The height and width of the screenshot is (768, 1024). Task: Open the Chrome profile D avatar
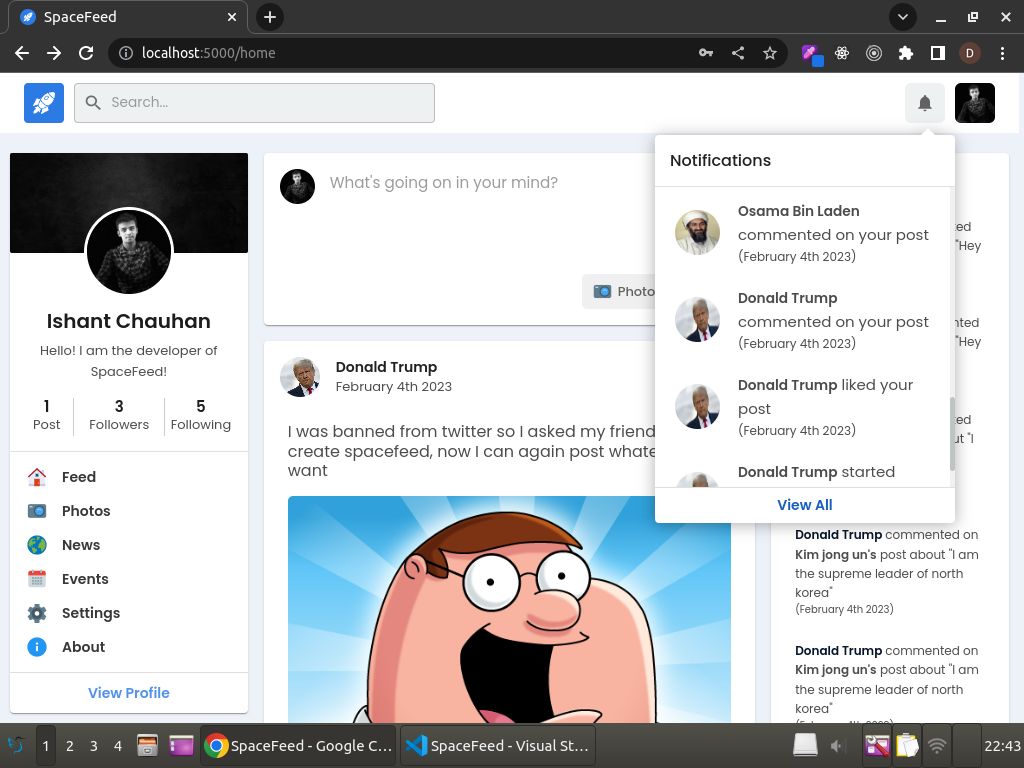[x=970, y=53]
